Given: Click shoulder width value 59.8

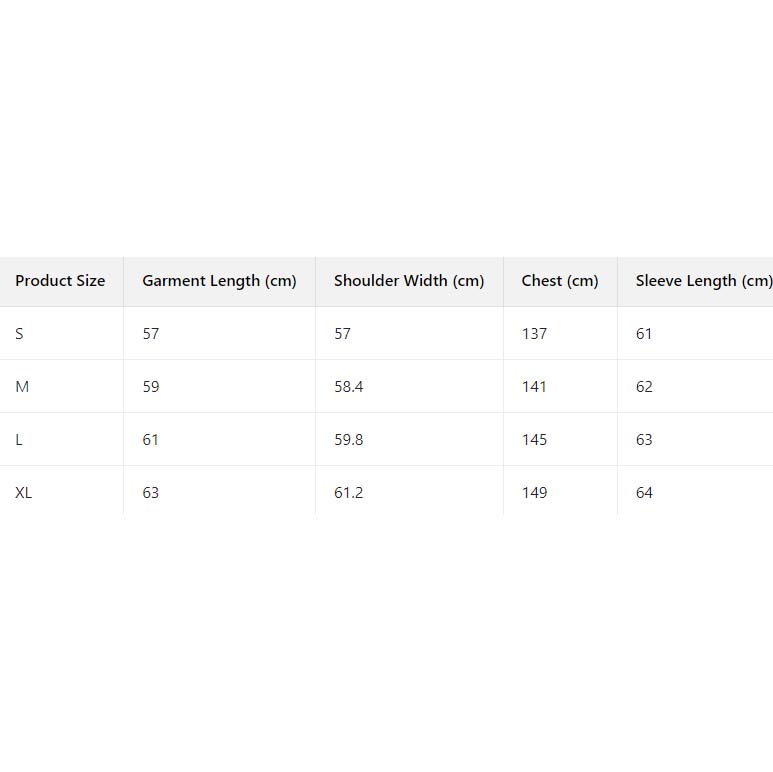Looking at the screenshot, I should click(x=349, y=440).
